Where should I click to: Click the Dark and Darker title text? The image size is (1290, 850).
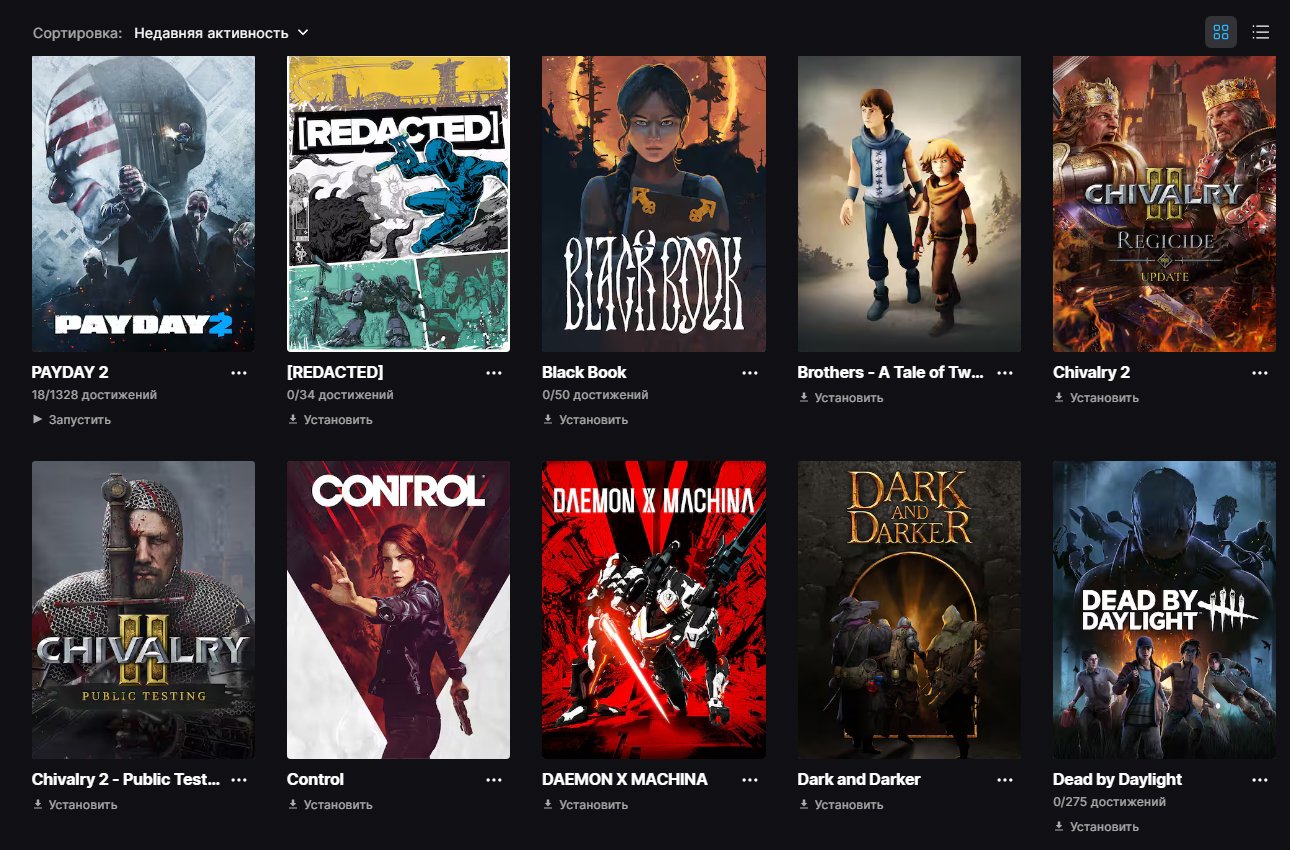click(x=858, y=780)
